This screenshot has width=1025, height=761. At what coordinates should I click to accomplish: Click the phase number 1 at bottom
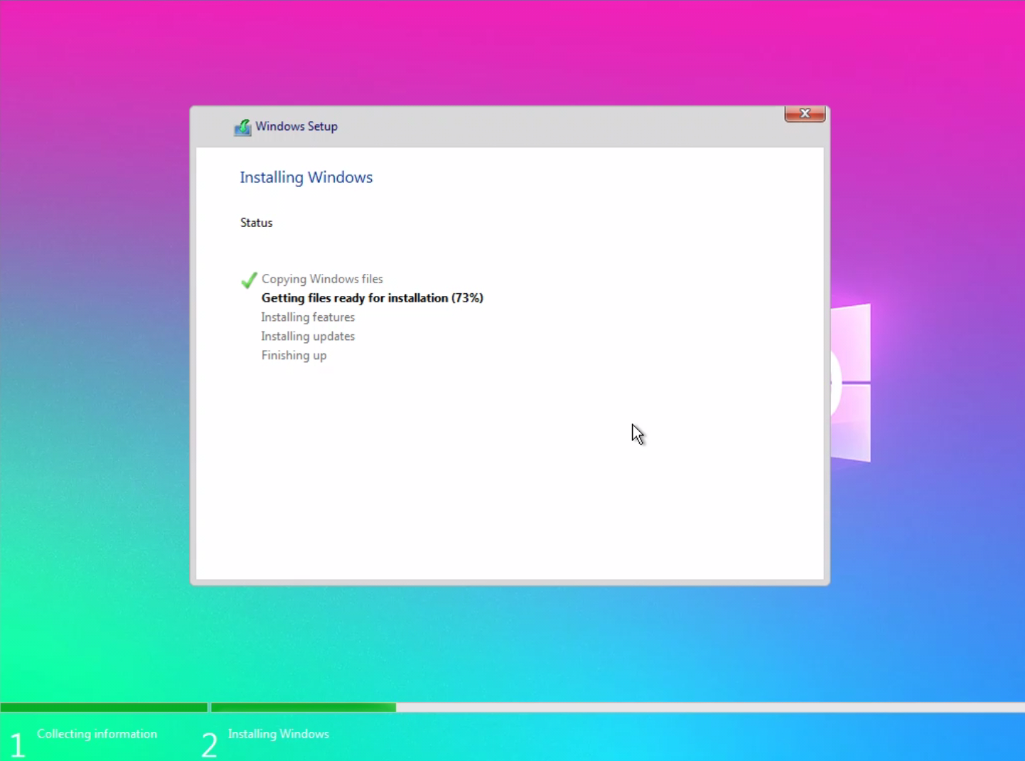[18, 745]
